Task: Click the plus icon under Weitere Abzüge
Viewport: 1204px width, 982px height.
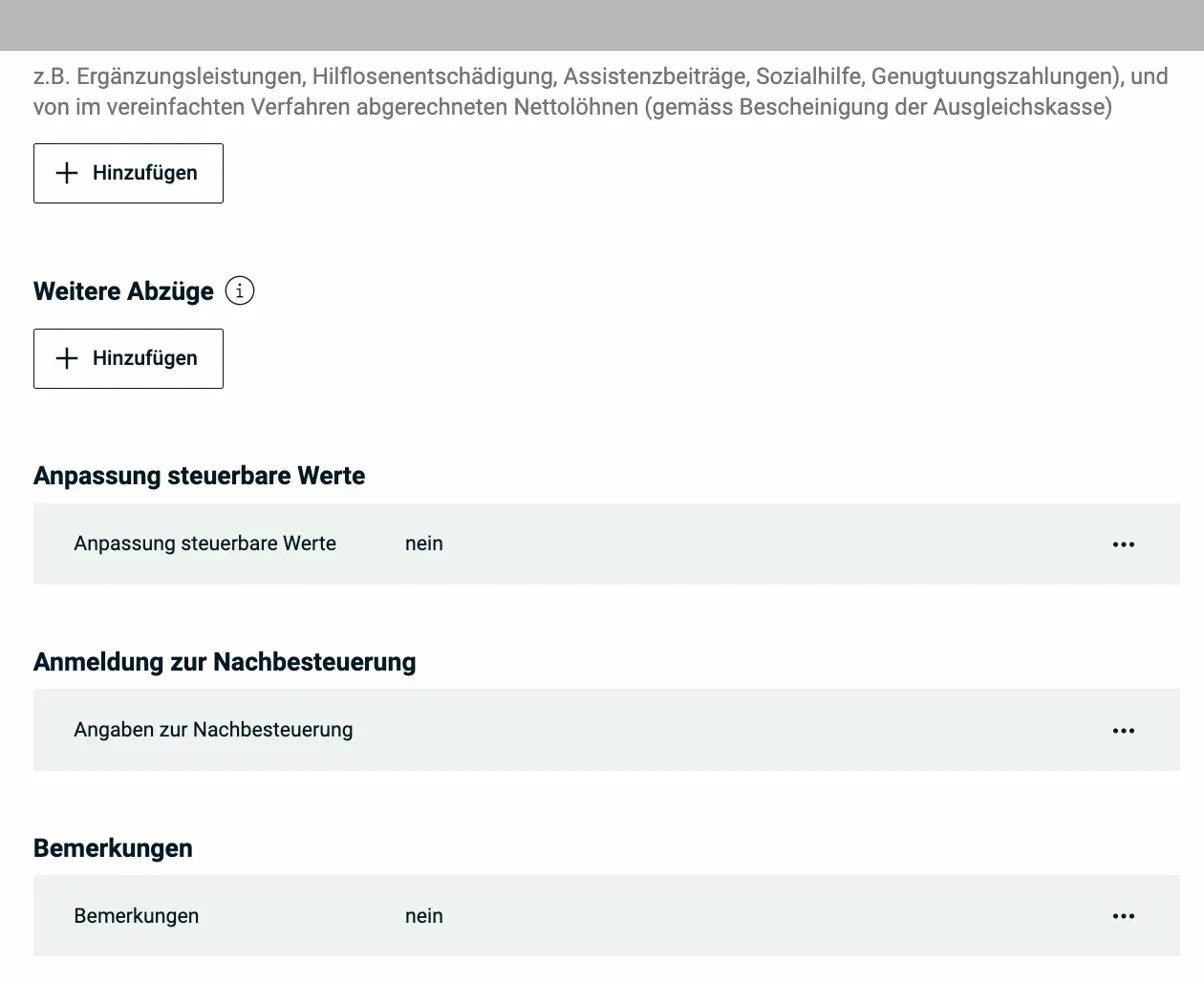Action: 66,358
